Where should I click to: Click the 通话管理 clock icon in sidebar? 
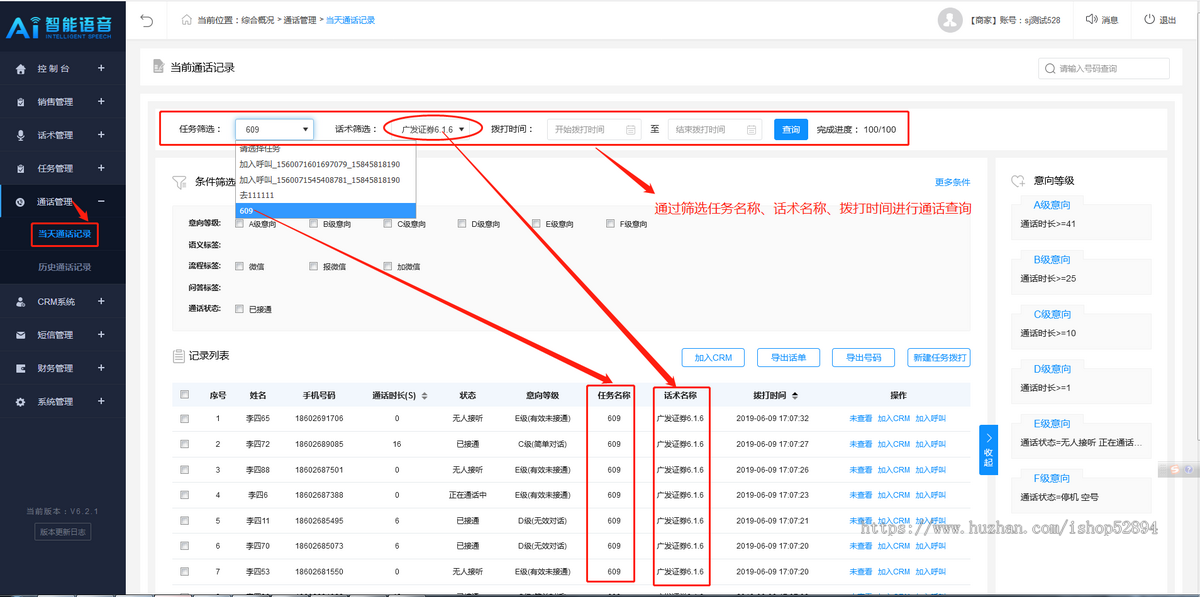22,202
